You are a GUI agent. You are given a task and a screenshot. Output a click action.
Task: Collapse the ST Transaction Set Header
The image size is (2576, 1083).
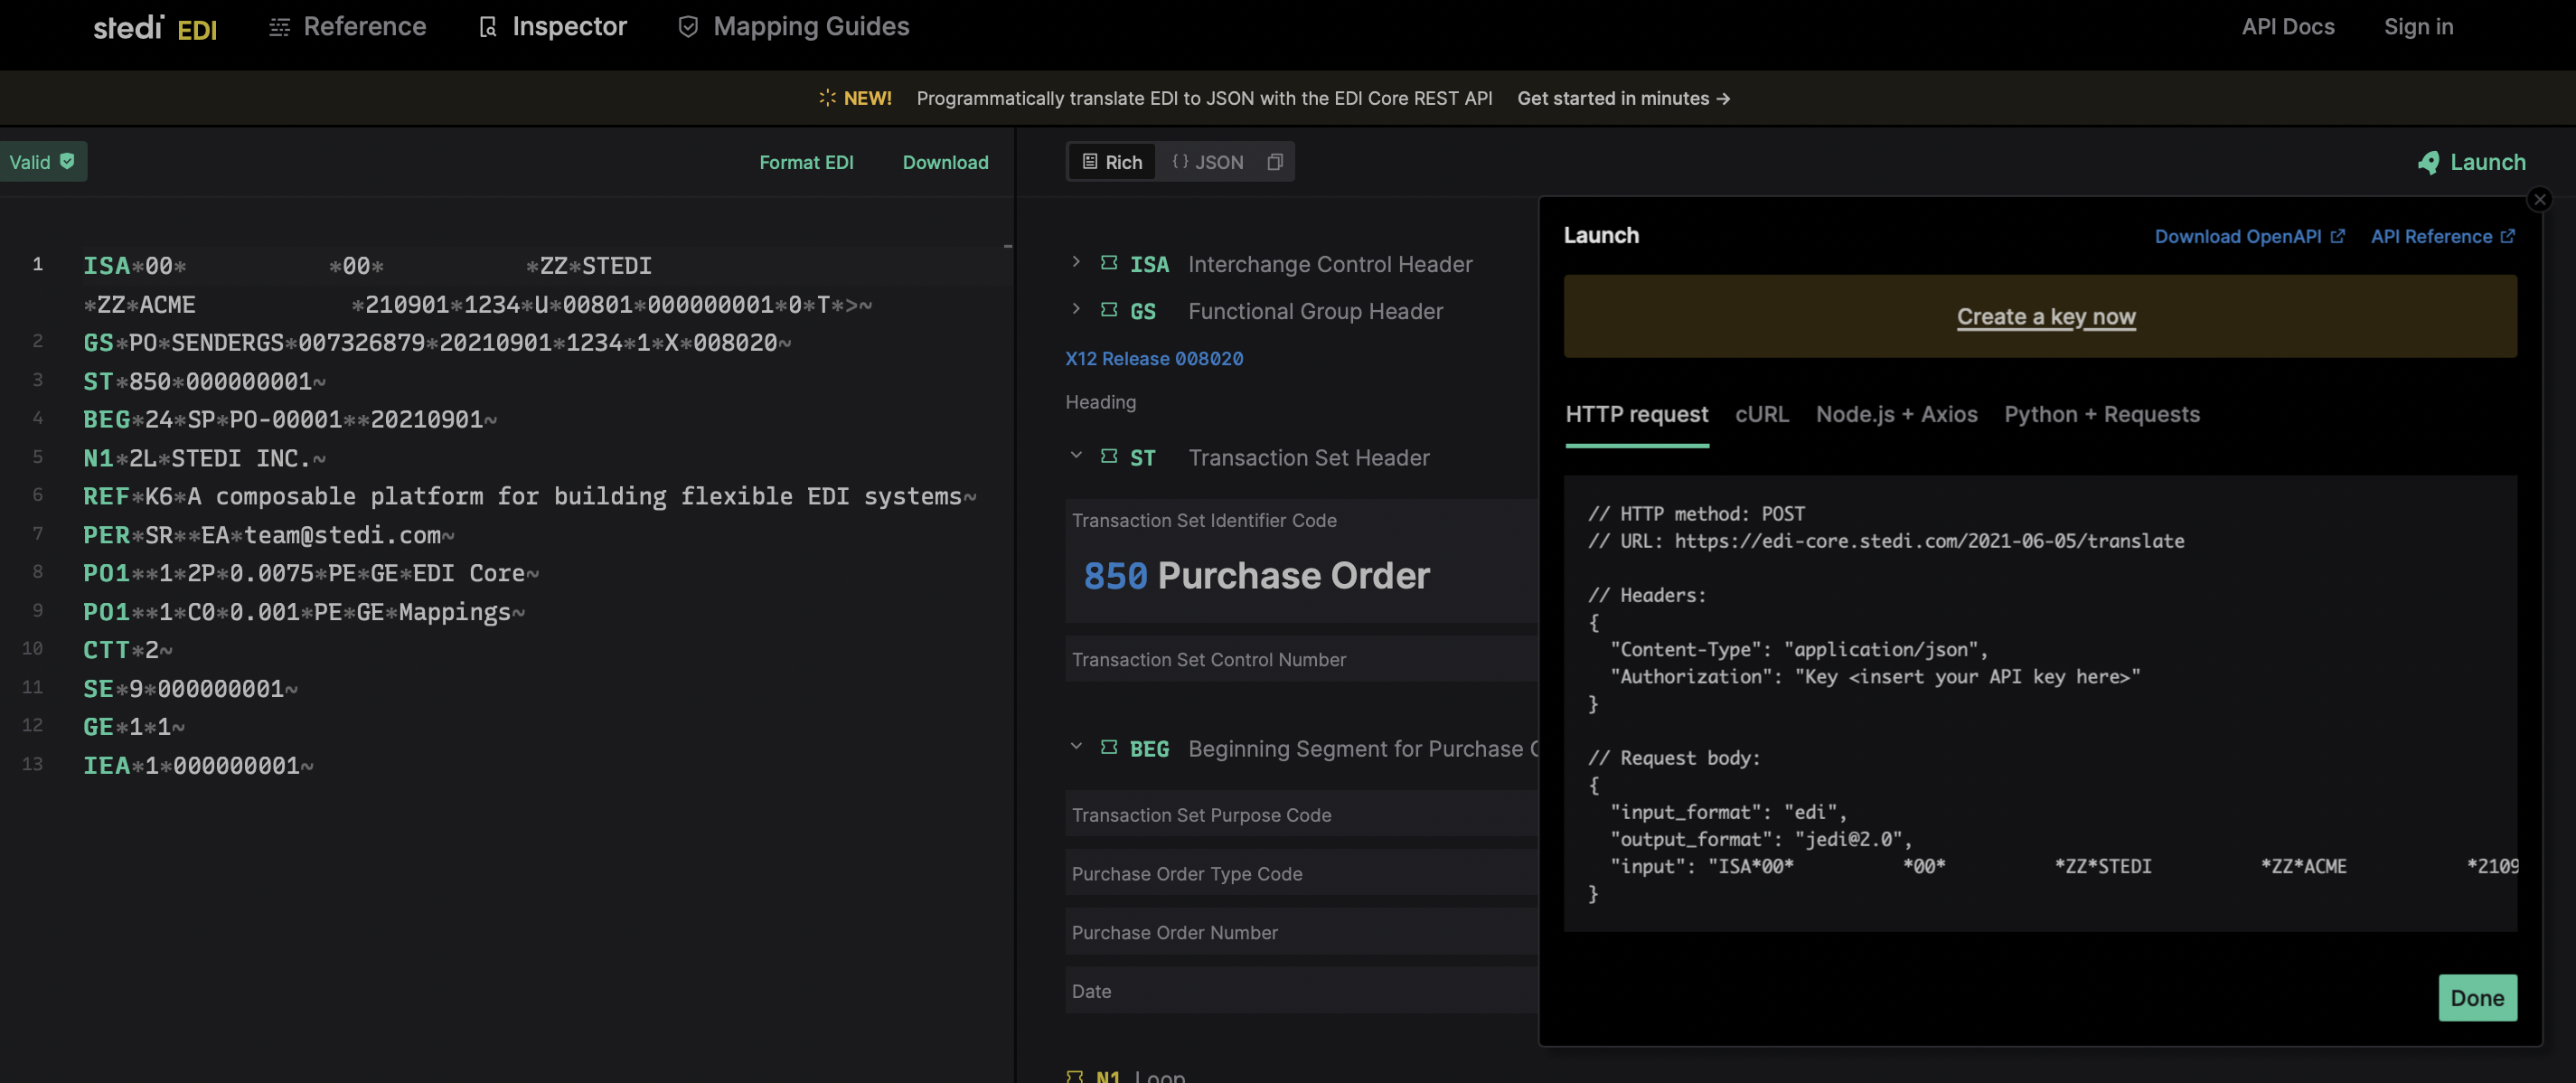coord(1076,456)
